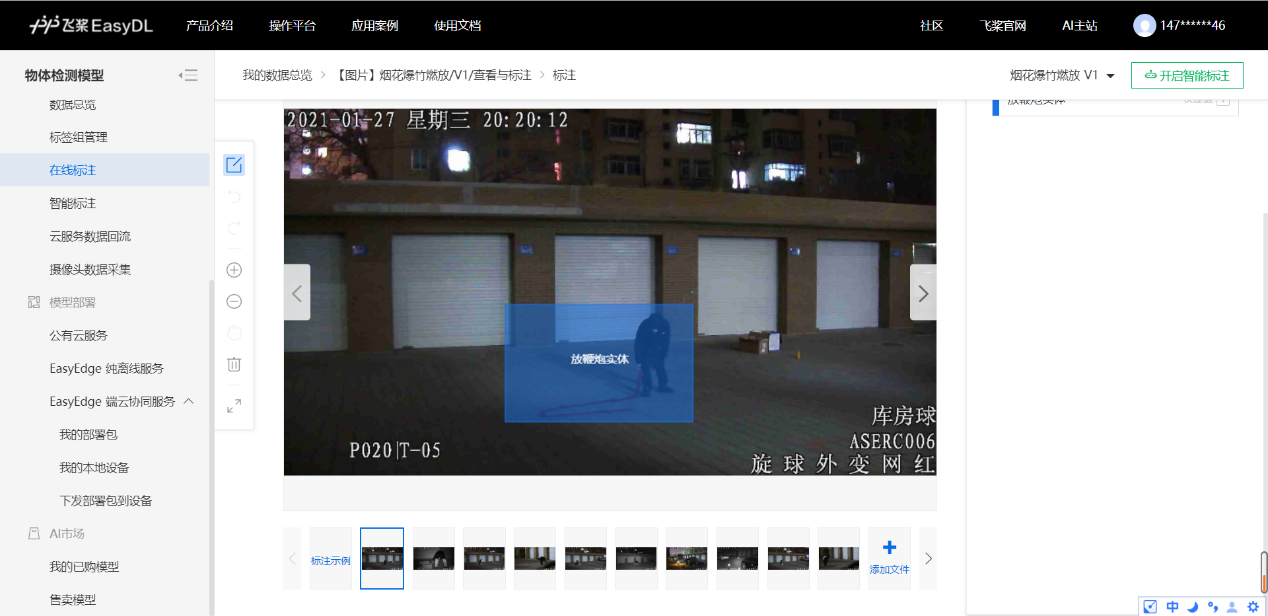Viewport: 1268px width, 616px height.
Task: Click the zoom out minus icon
Action: pyautogui.click(x=234, y=302)
